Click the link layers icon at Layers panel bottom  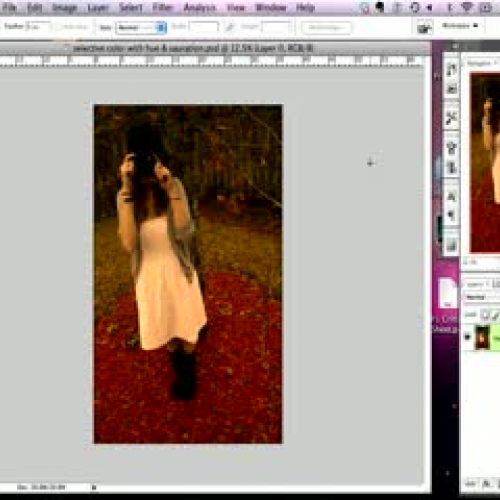pyautogui.click(x=470, y=484)
